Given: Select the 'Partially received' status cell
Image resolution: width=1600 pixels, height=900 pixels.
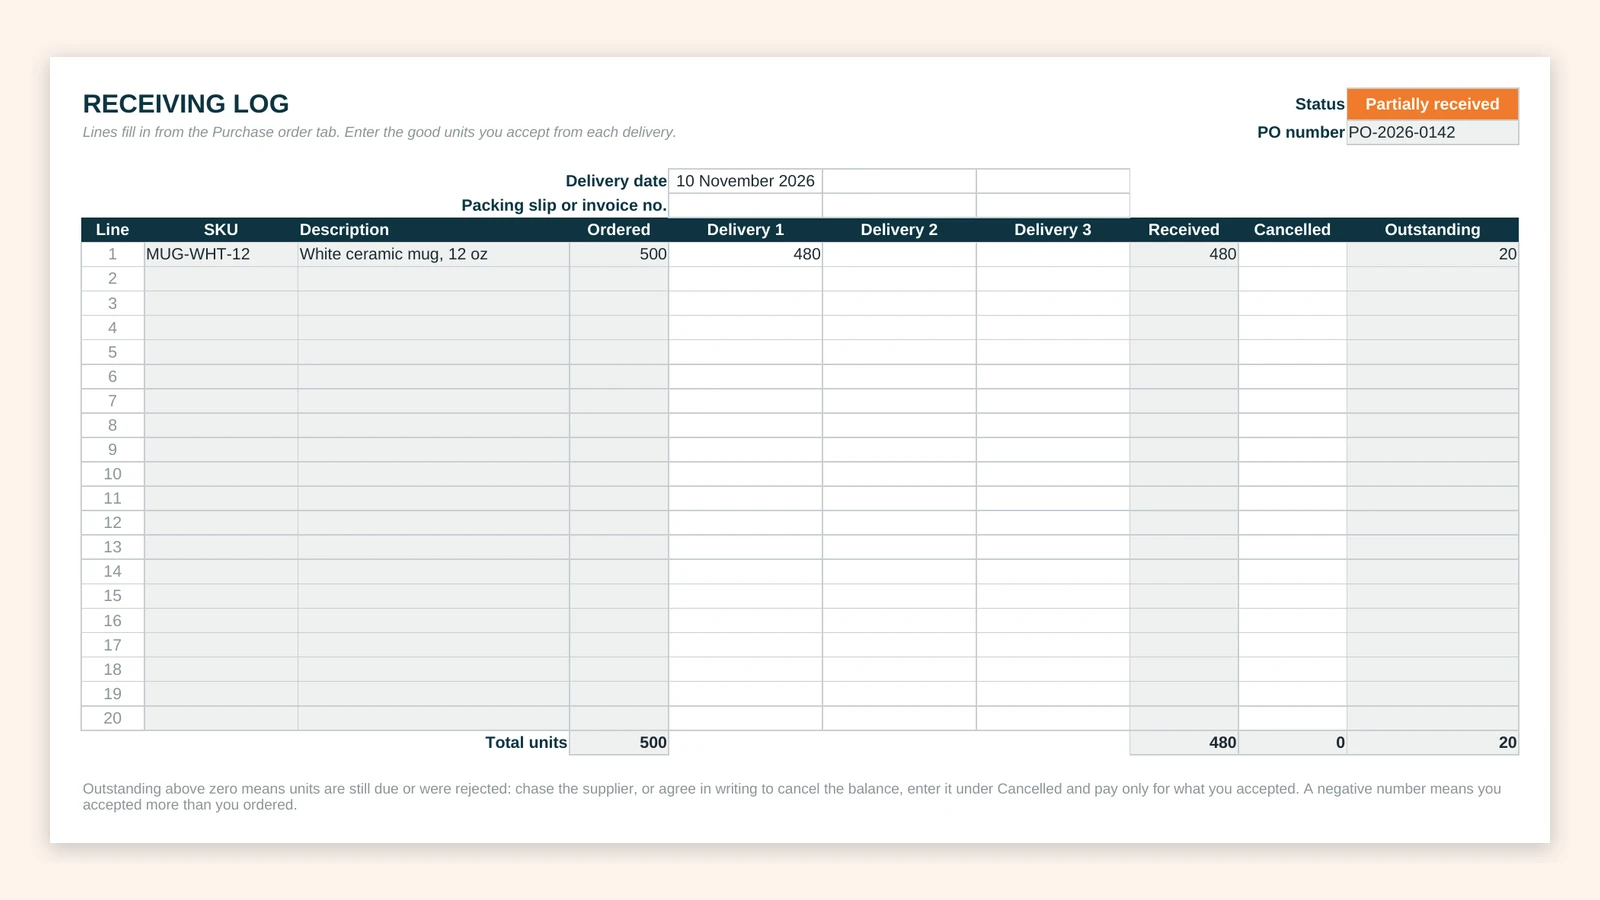Looking at the screenshot, I should click(1432, 104).
